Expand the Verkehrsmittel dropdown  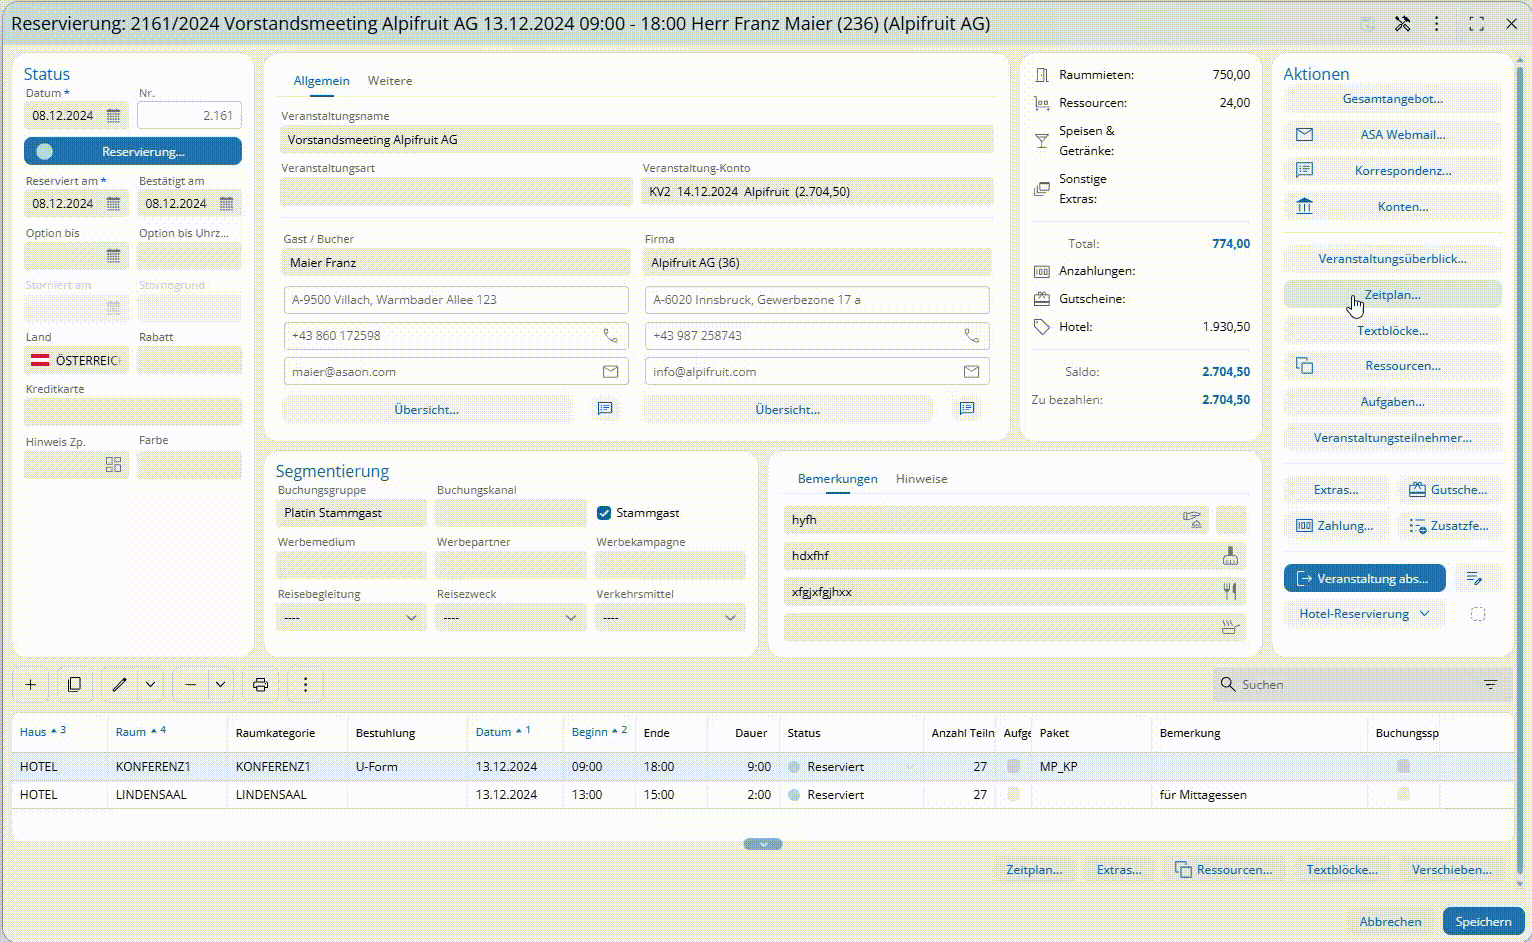pyautogui.click(x=670, y=618)
